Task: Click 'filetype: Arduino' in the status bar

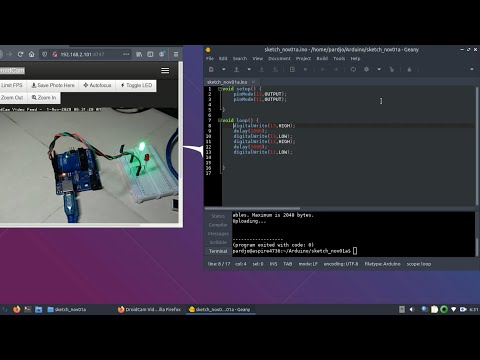Action: click(x=382, y=264)
